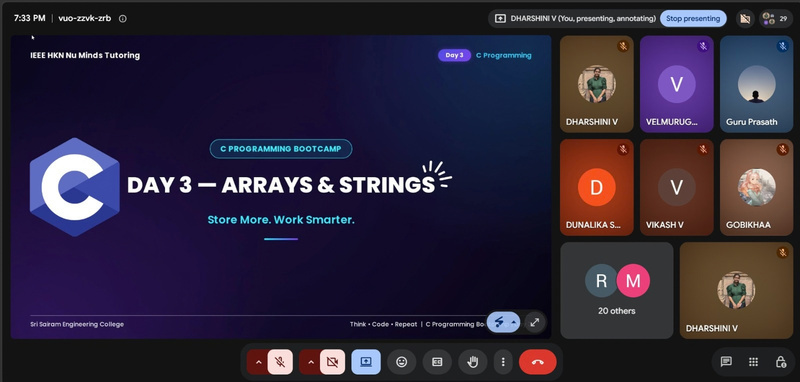The width and height of the screenshot is (800, 382).
Task: Select the VIKASH V participant tile
Action: [x=677, y=187]
